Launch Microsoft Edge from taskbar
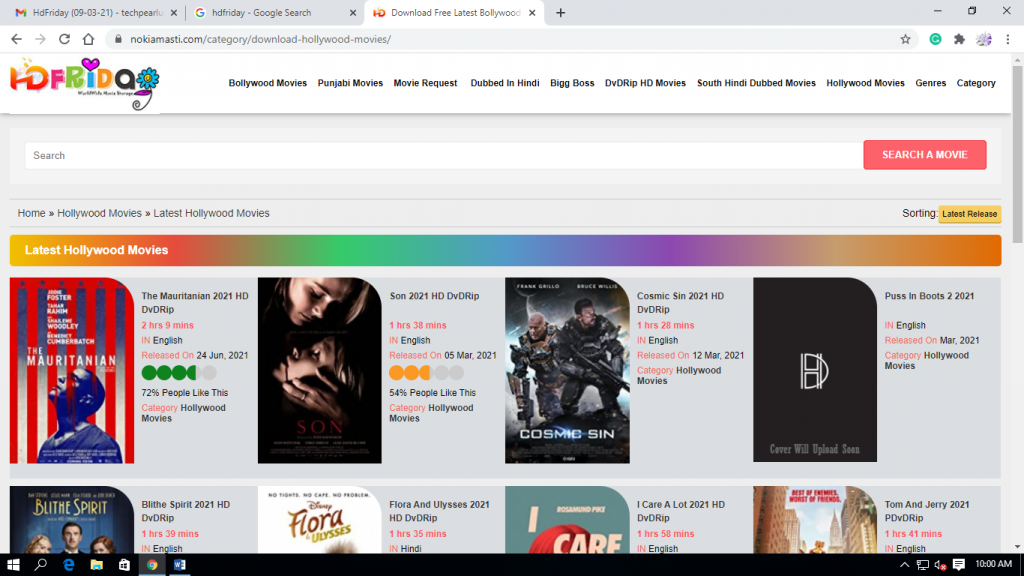The height and width of the screenshot is (576, 1024). tap(69, 564)
